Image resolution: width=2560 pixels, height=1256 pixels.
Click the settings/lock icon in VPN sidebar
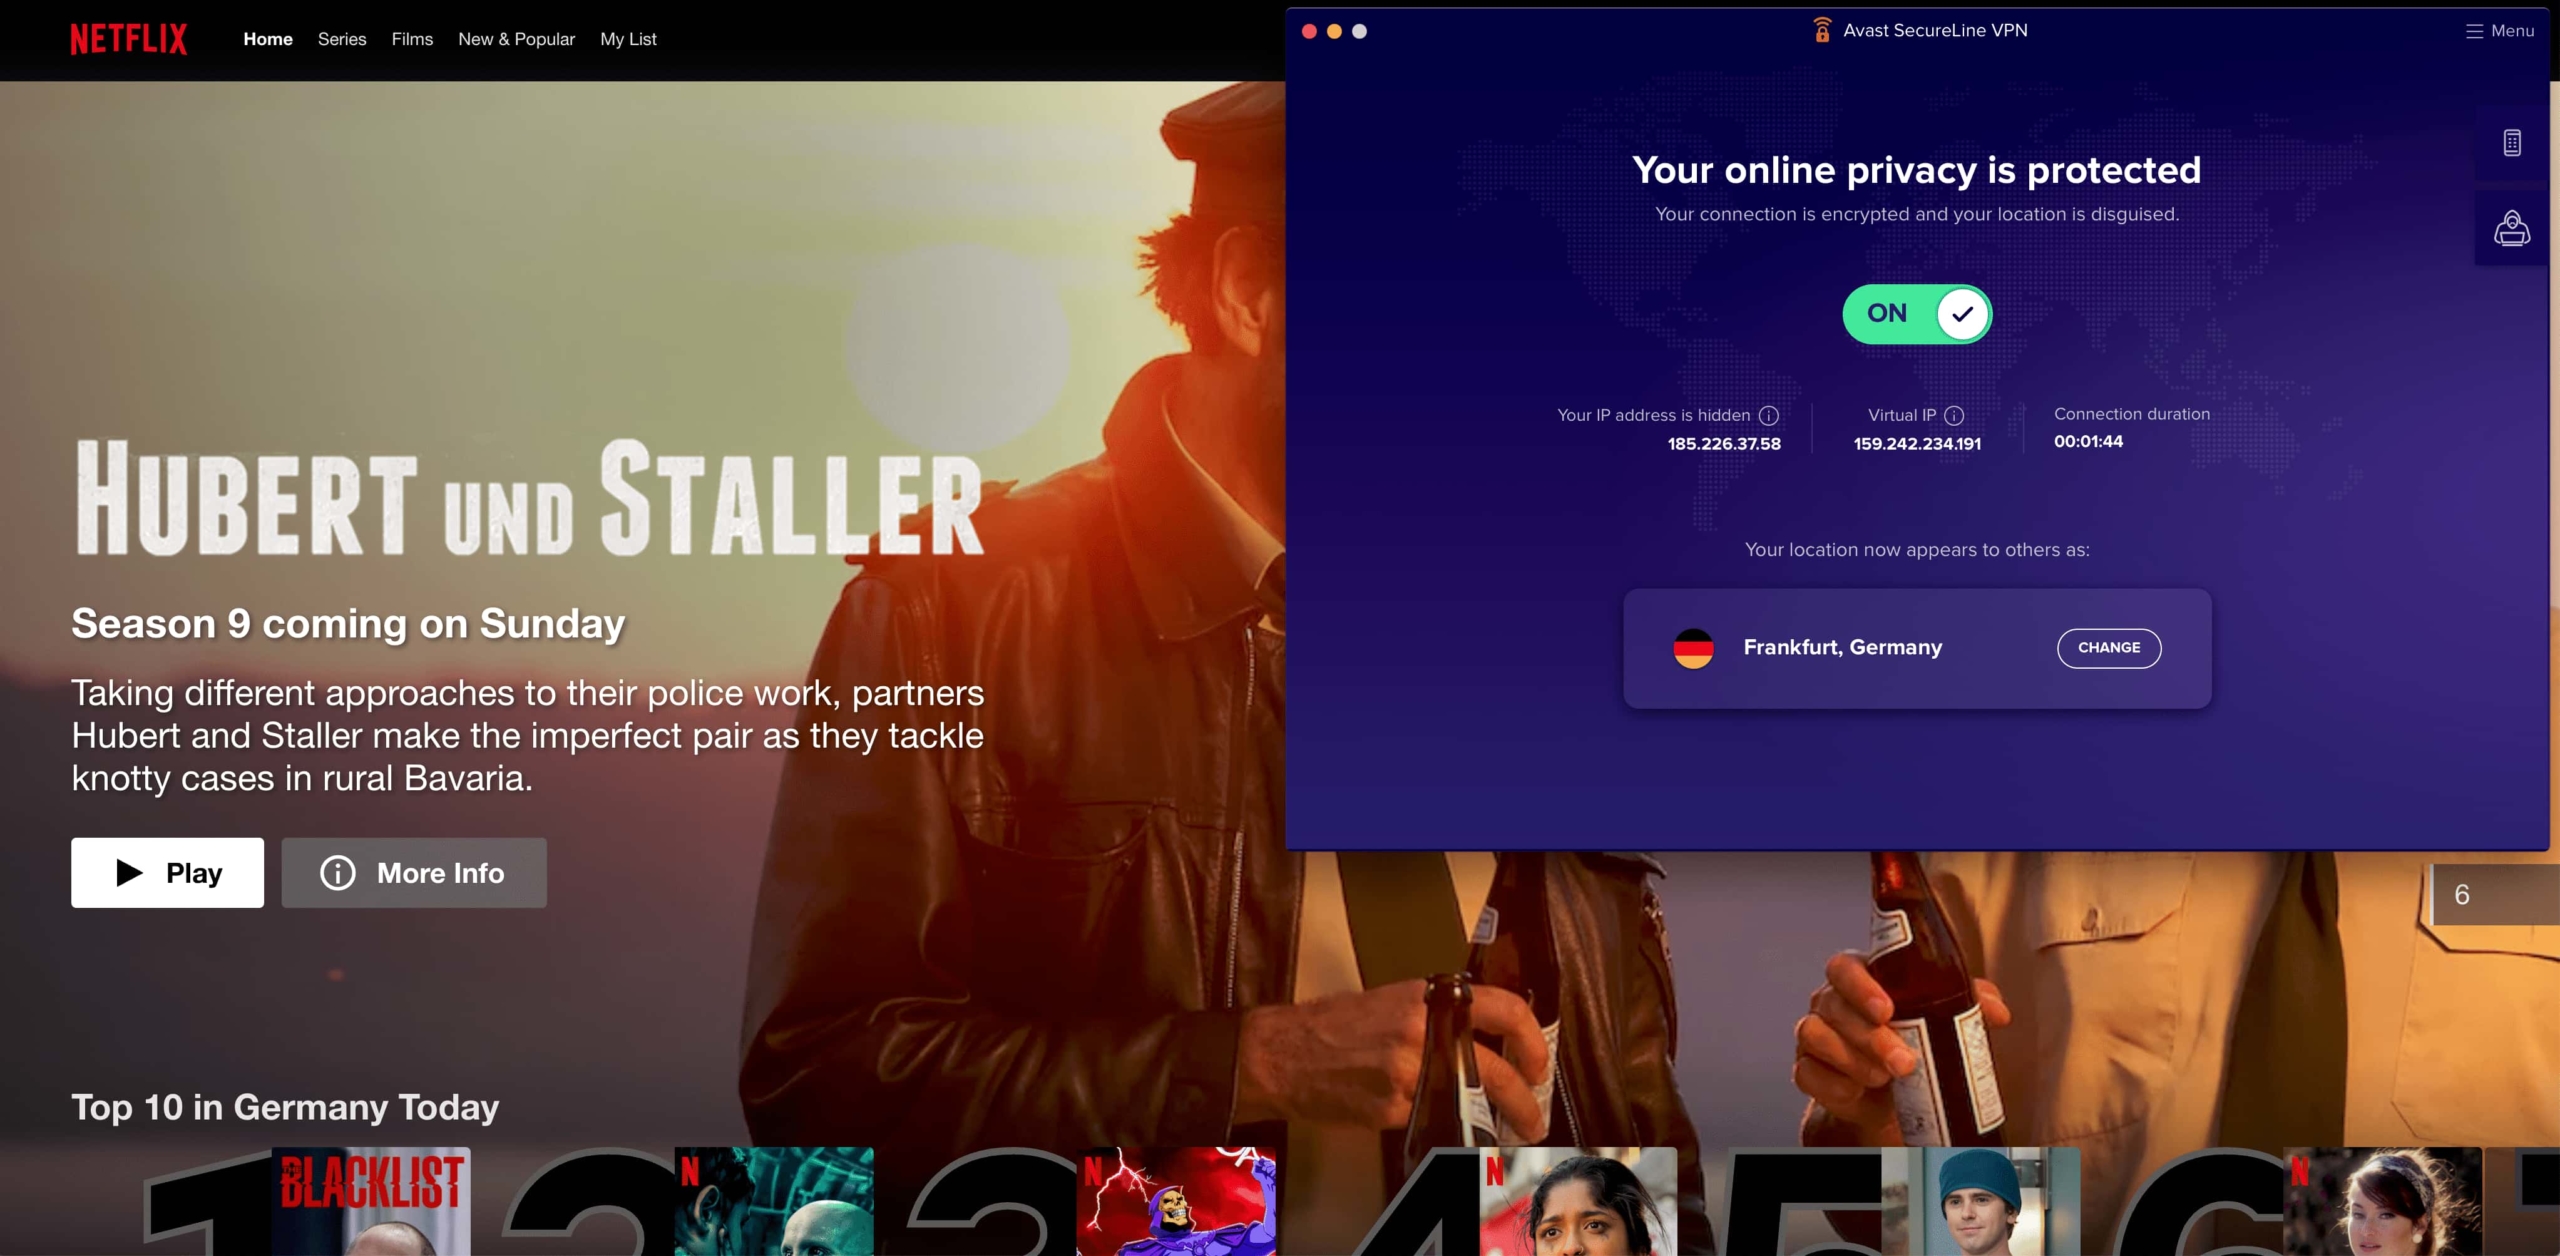pos(2513,229)
